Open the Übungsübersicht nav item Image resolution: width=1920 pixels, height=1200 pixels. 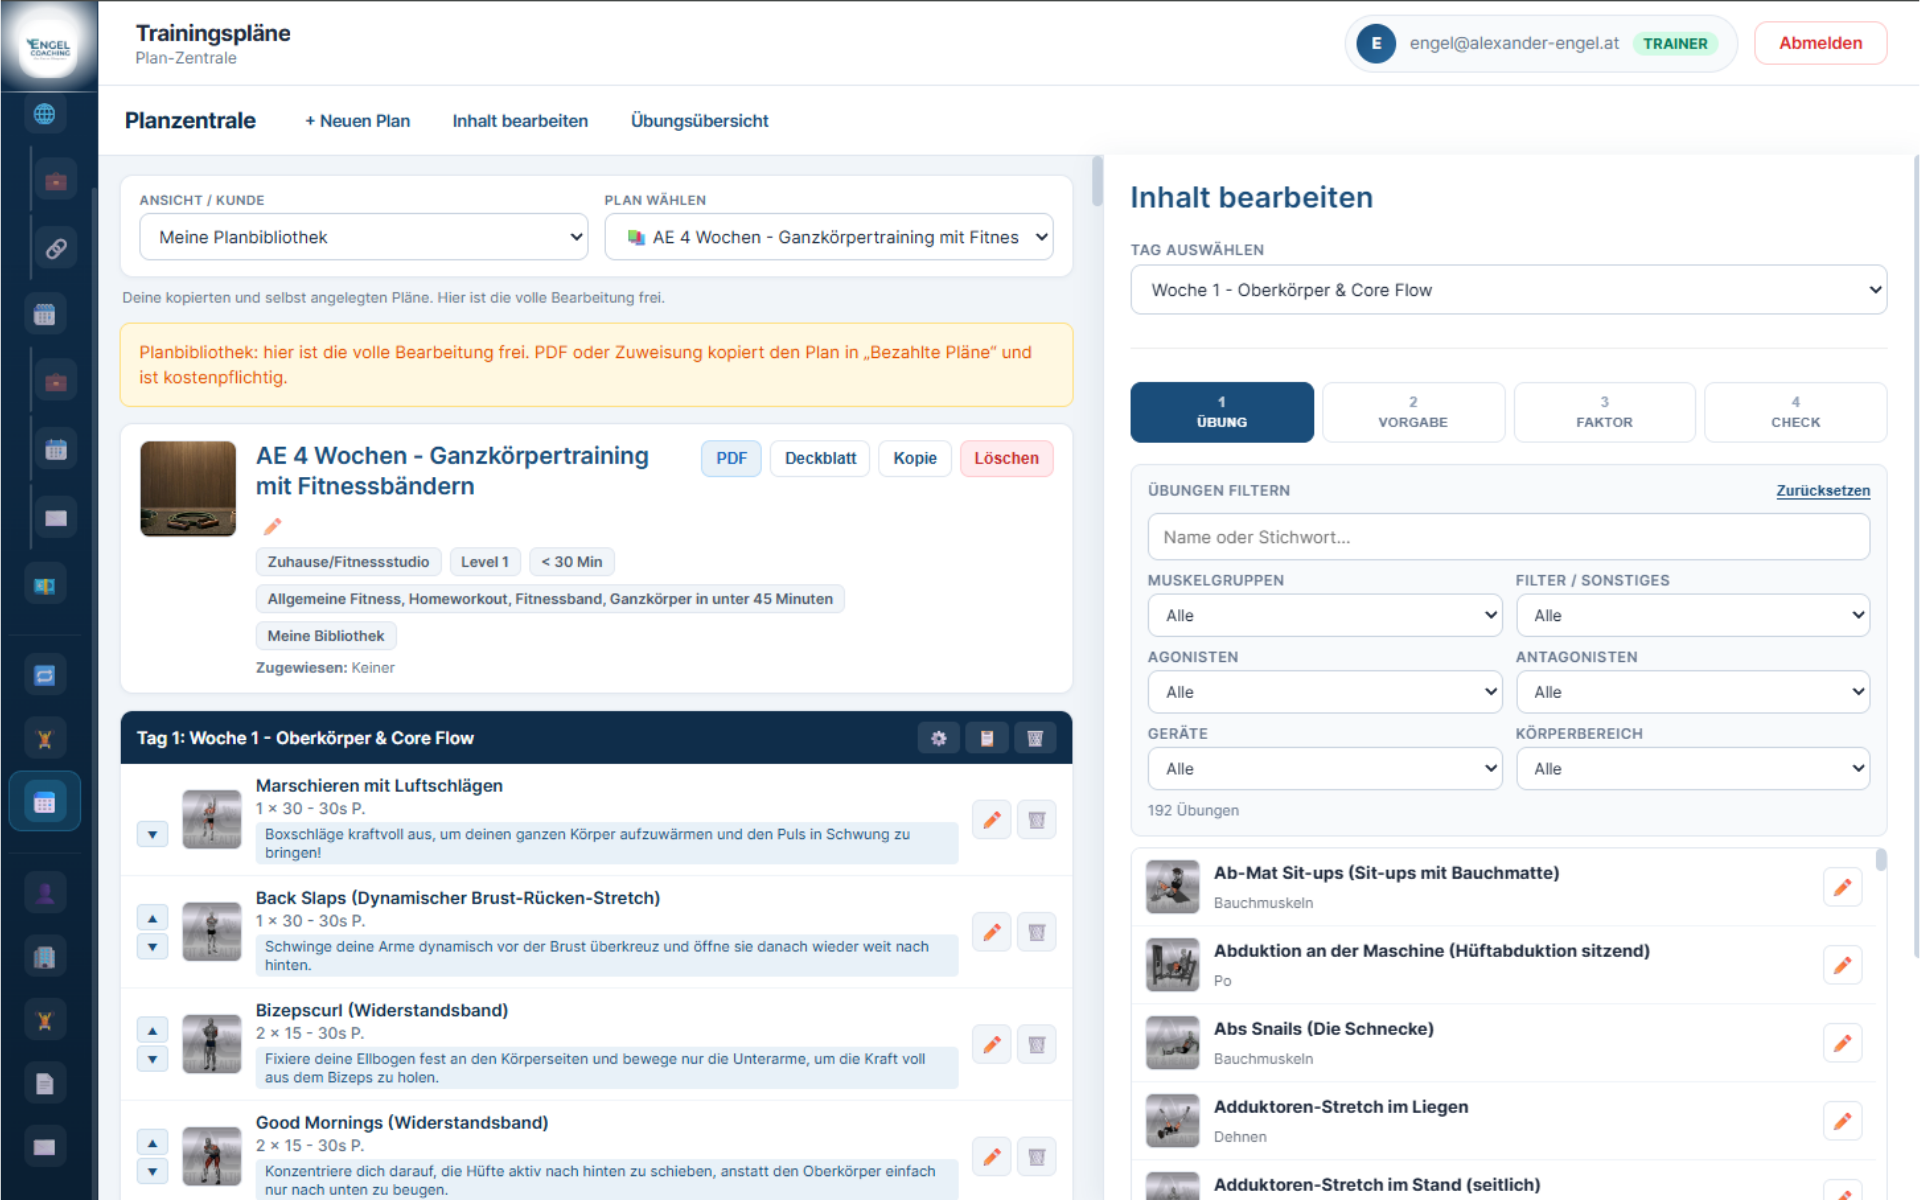699,121
